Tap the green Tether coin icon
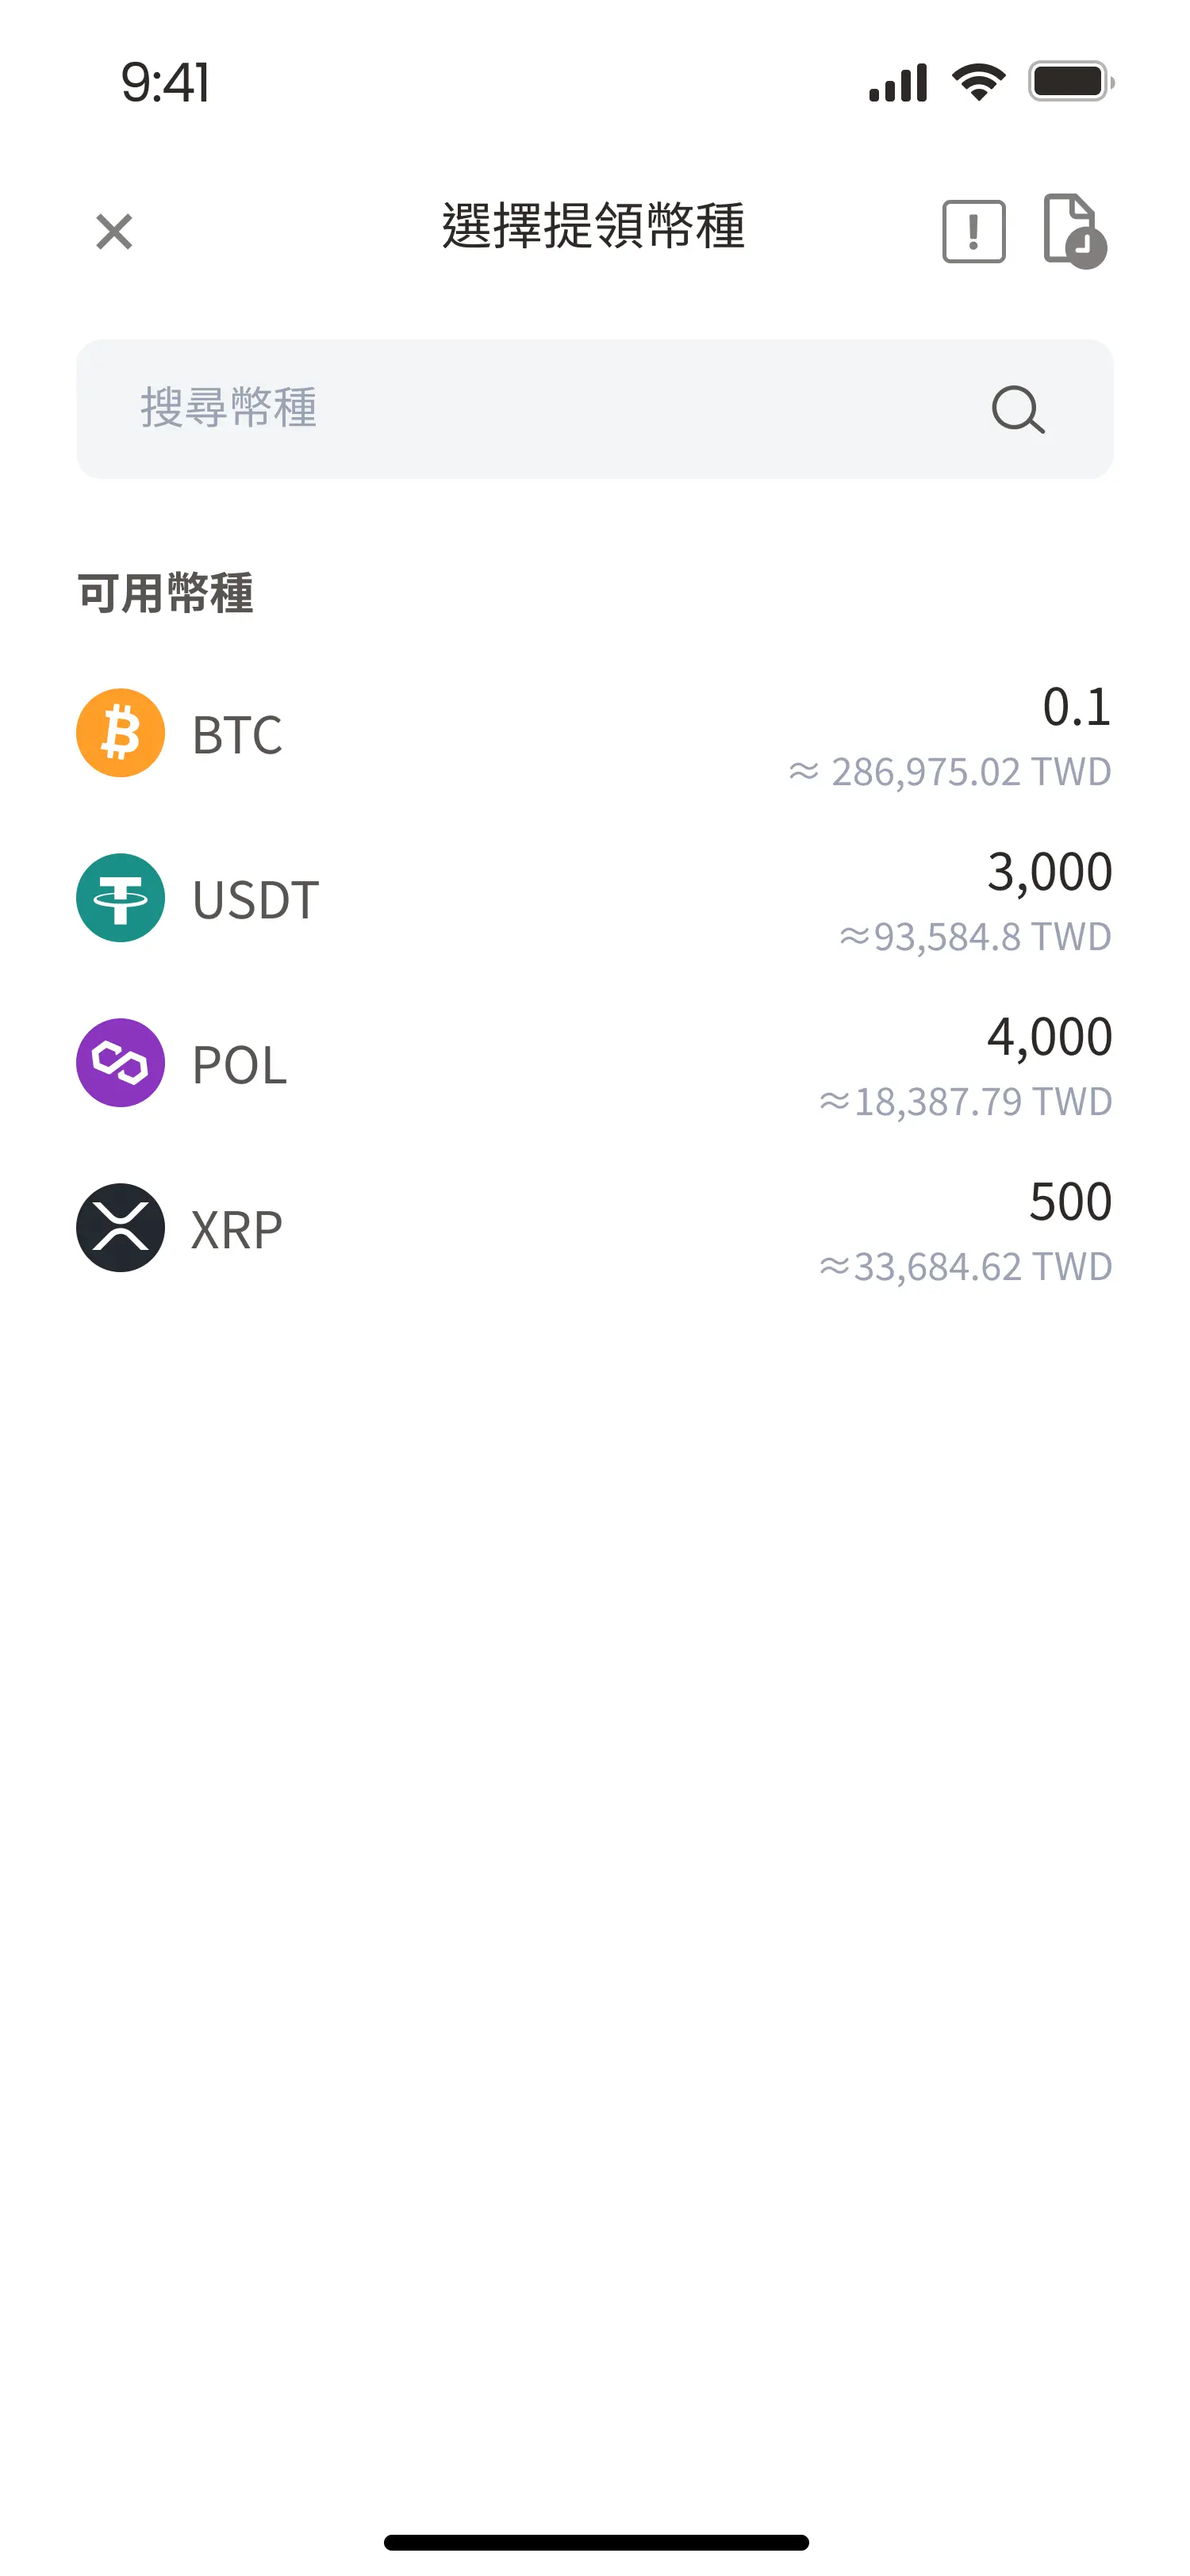The image size is (1190, 2576). 121,898
